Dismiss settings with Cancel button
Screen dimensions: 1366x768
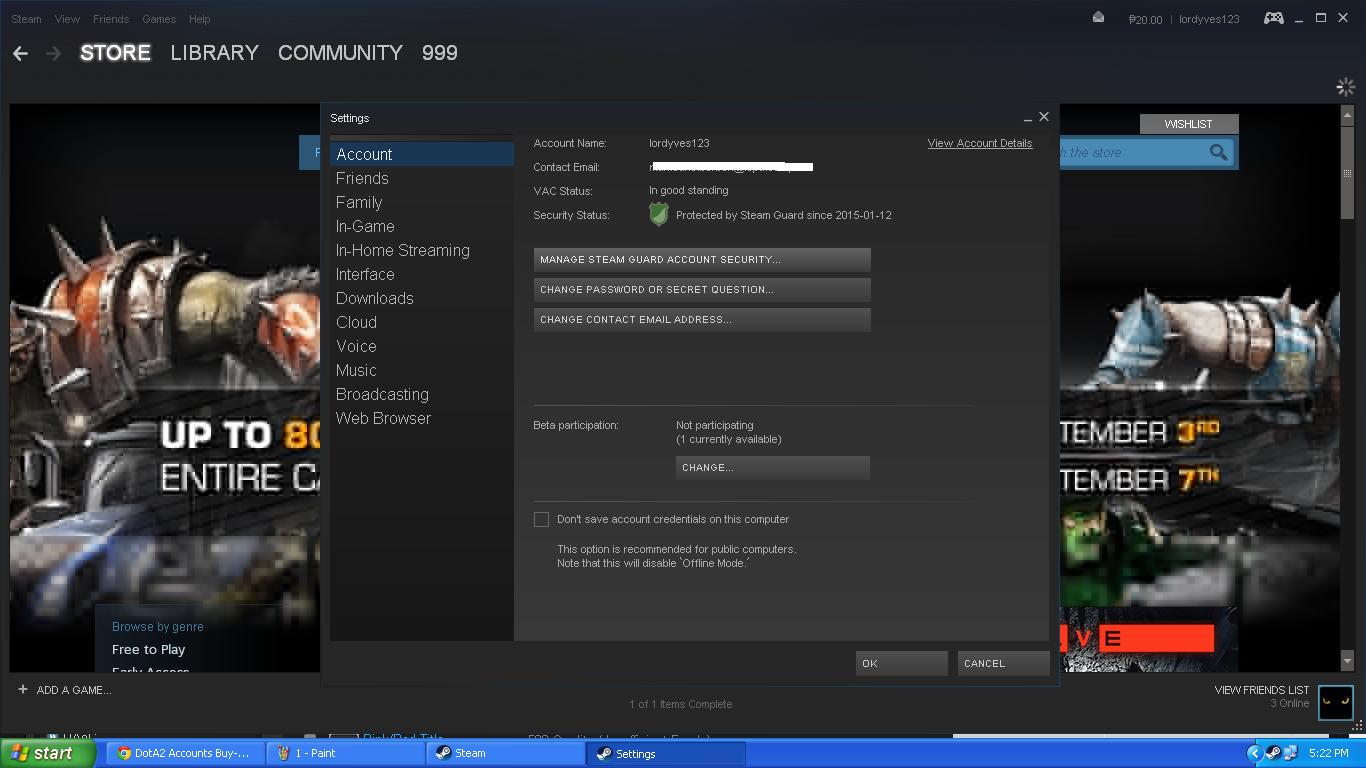coord(1004,663)
